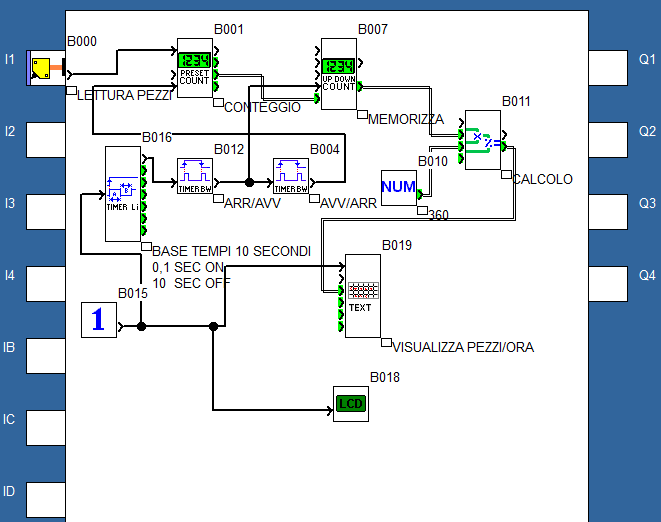The width and height of the screenshot is (661, 522).
Task: Select the TIMER BW block B004
Action: tap(291, 175)
